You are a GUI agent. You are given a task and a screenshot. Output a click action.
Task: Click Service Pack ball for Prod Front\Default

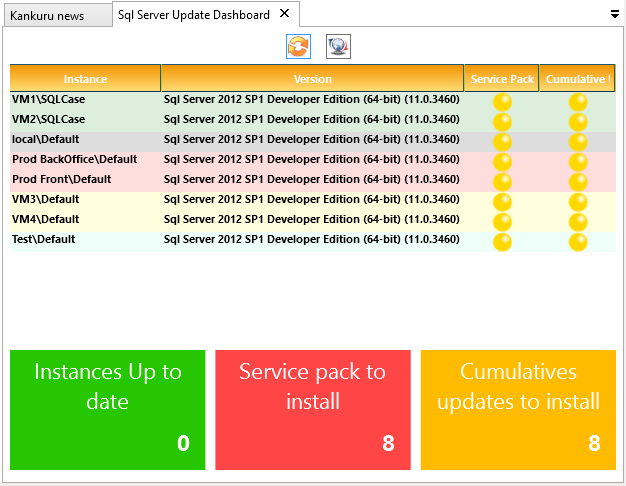click(x=502, y=182)
